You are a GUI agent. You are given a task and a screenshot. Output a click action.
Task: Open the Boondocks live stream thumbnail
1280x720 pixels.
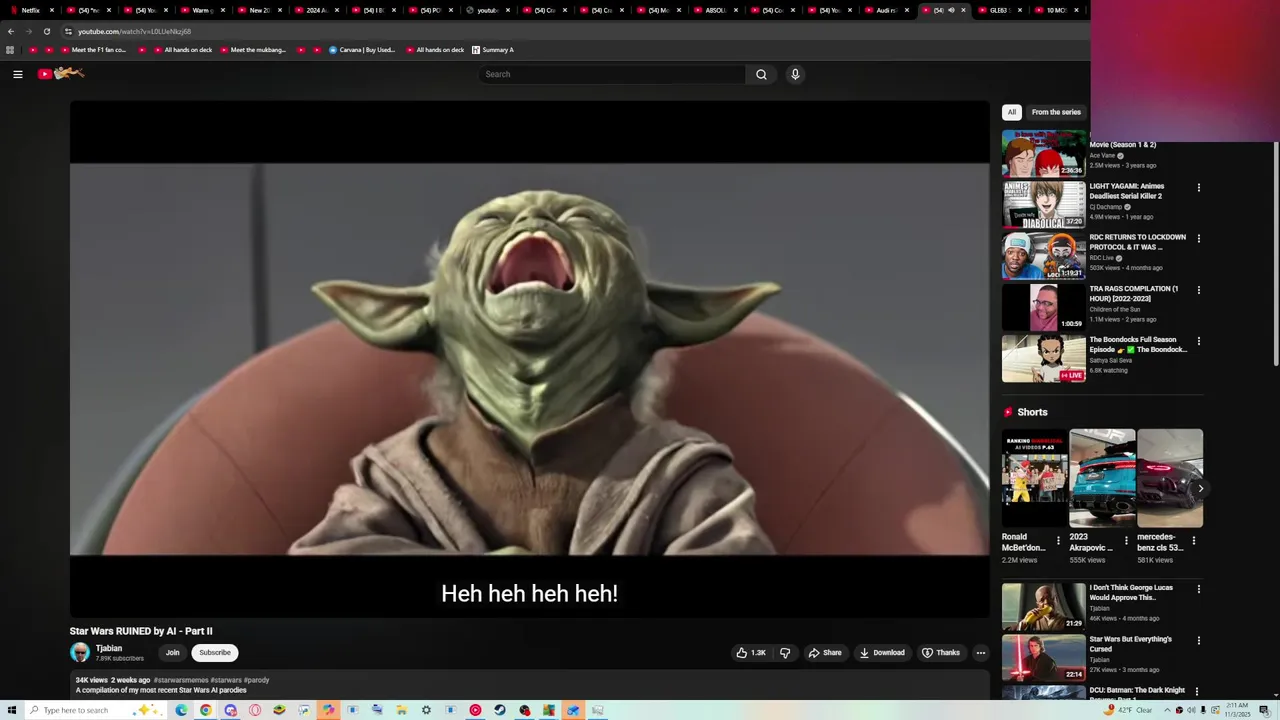tap(1043, 358)
